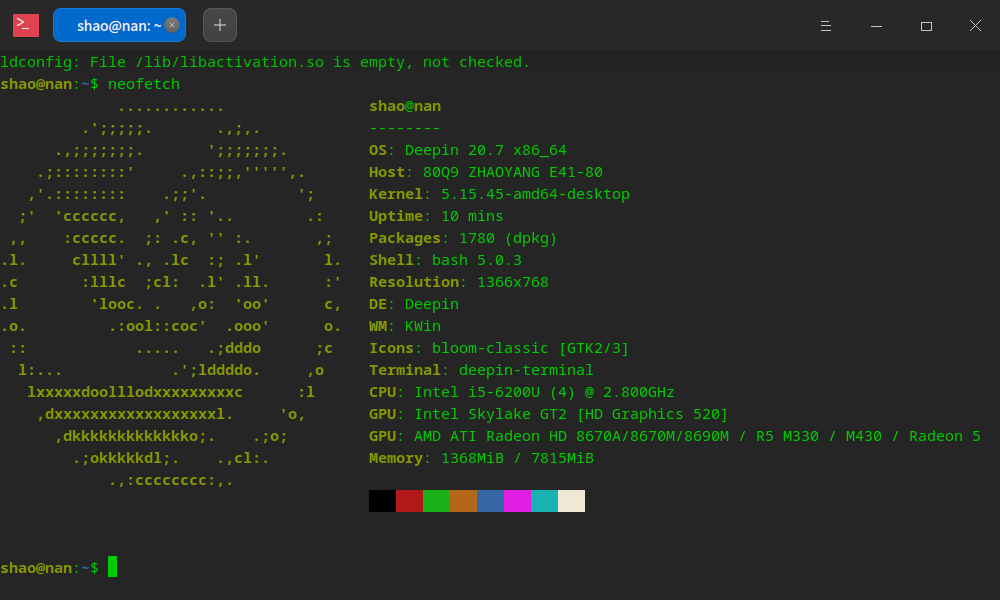Open the terminal hamburger menu

(x=825, y=25)
